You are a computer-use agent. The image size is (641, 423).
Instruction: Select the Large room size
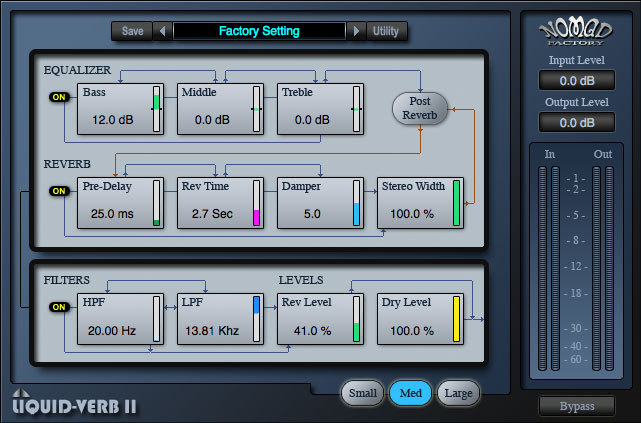point(458,393)
